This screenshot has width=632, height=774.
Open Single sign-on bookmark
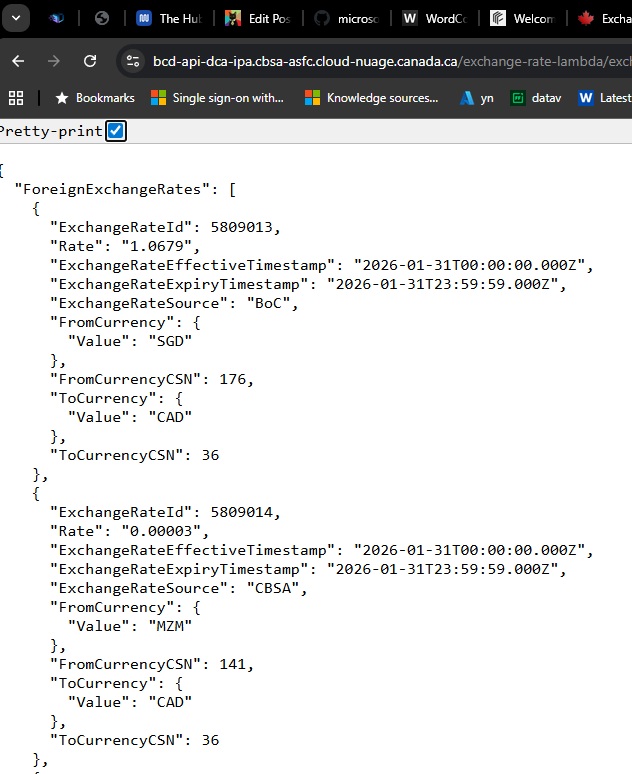(x=217, y=98)
